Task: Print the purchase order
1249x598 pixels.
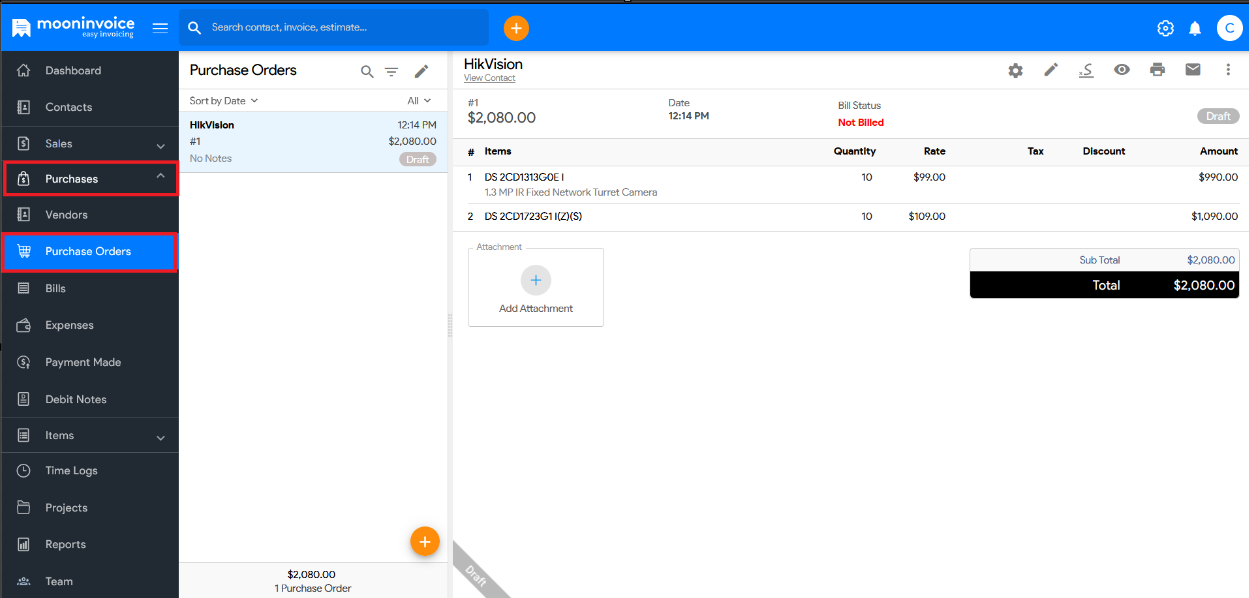Action: point(1158,70)
